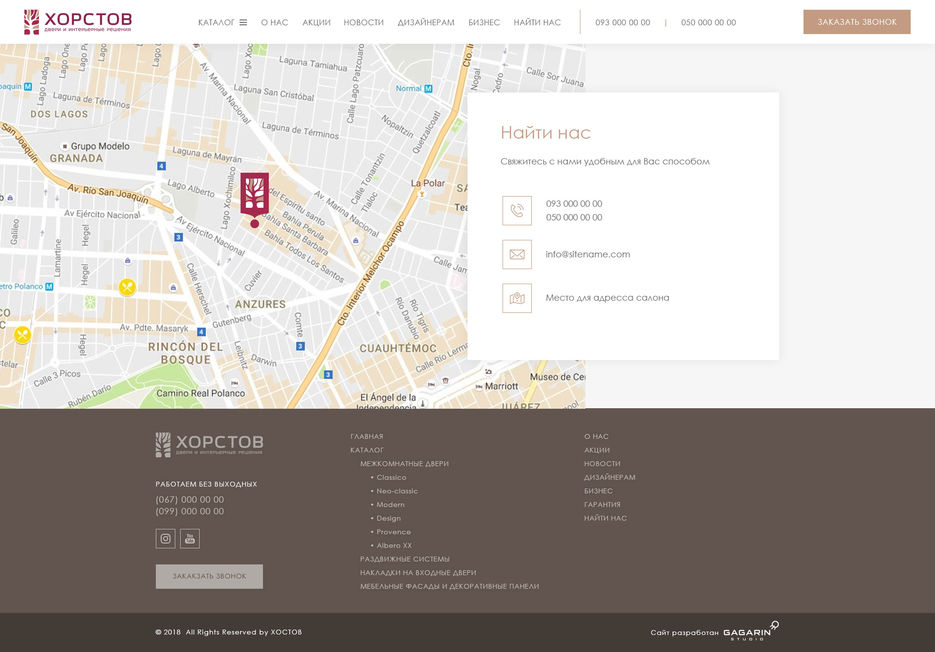The image size is (935, 652).
Task: Open Найти нас link in footer
Action: 605,518
